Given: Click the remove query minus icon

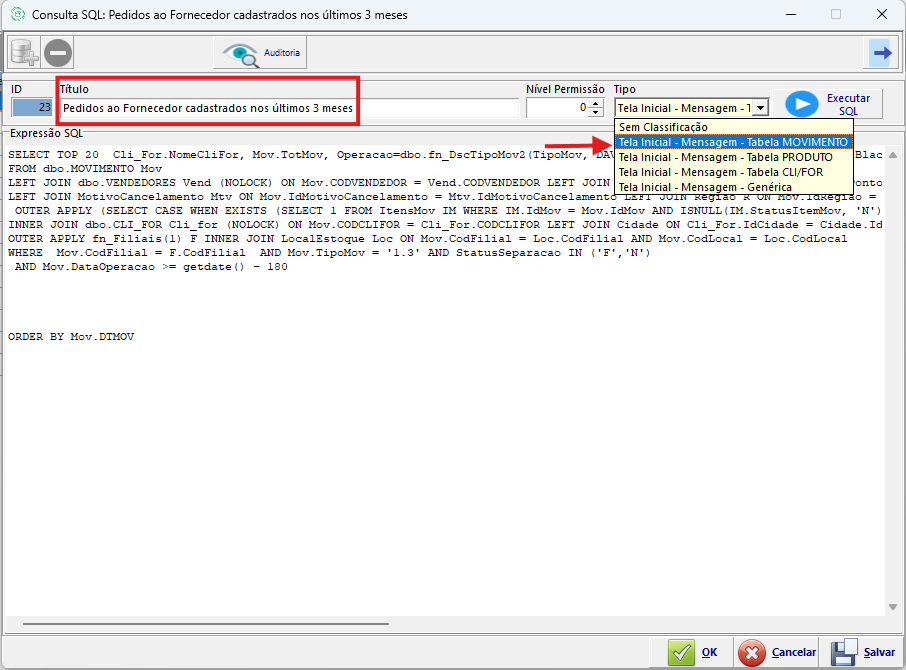Looking at the screenshot, I should pos(58,52).
